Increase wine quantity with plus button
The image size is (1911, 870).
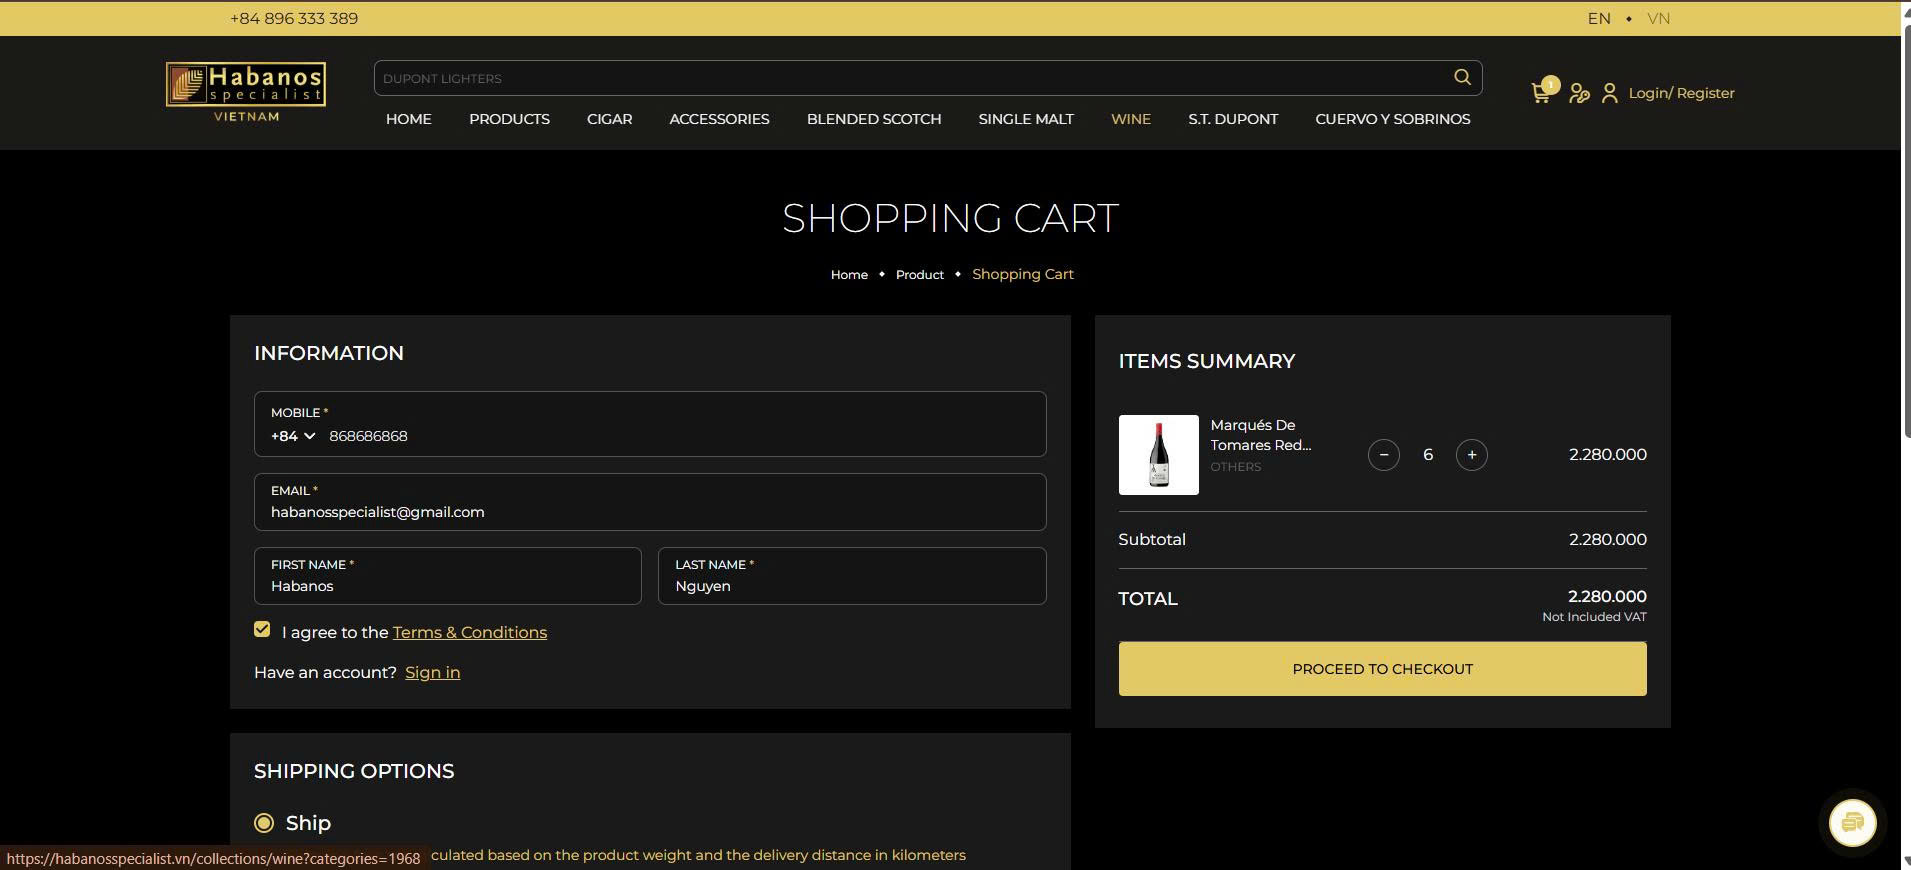point(1472,455)
